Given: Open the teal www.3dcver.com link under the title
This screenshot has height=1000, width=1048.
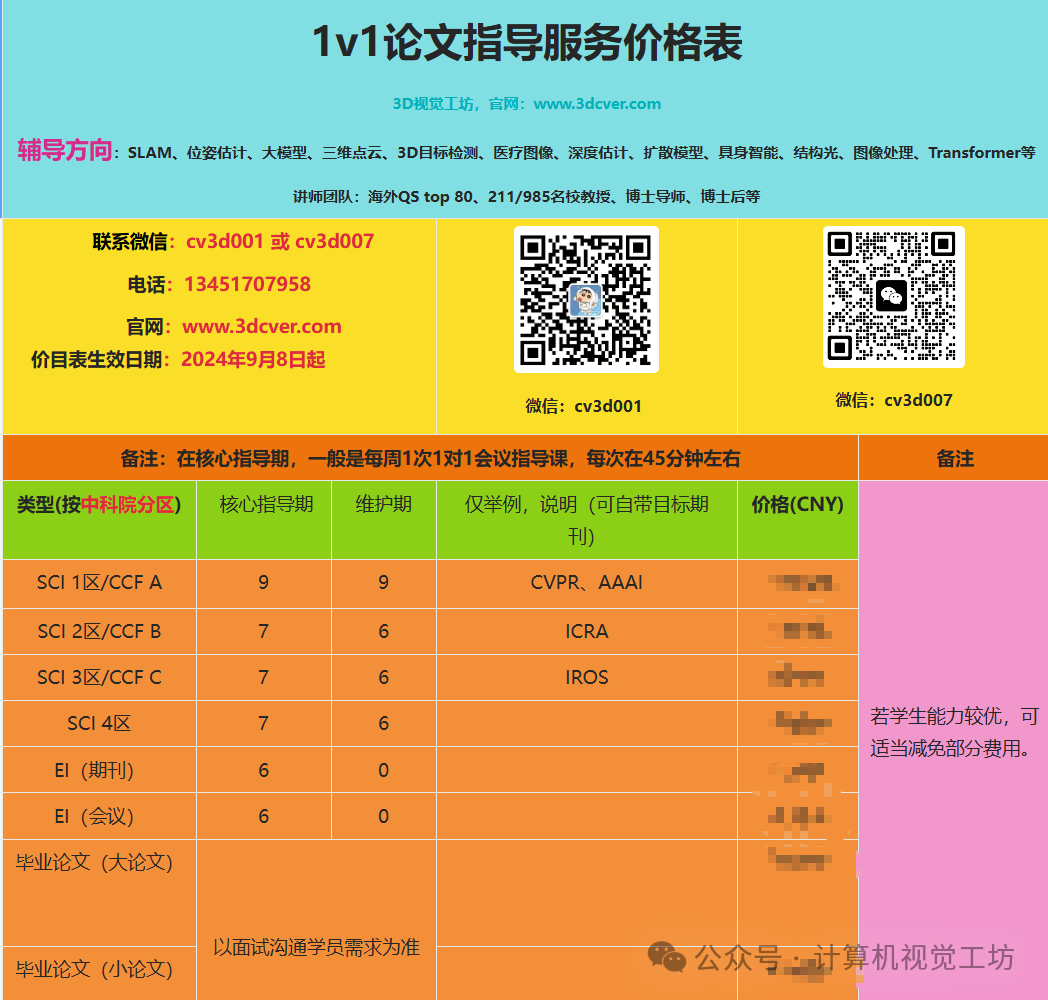Looking at the screenshot, I should coord(597,104).
